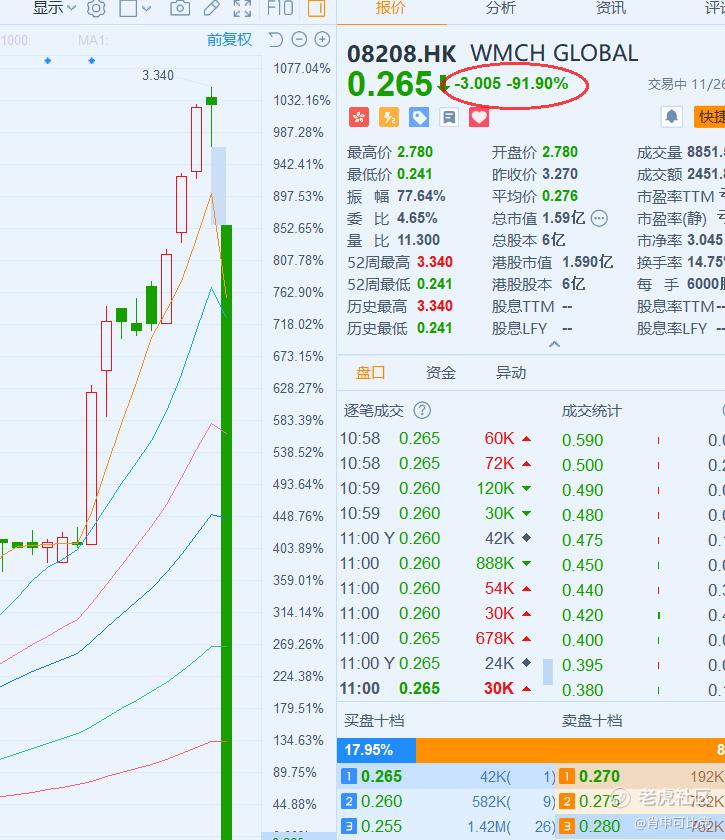Image resolution: width=725 pixels, height=840 pixels.
Task: Collapse the quote details with up chevron
Action: click(x=555, y=344)
